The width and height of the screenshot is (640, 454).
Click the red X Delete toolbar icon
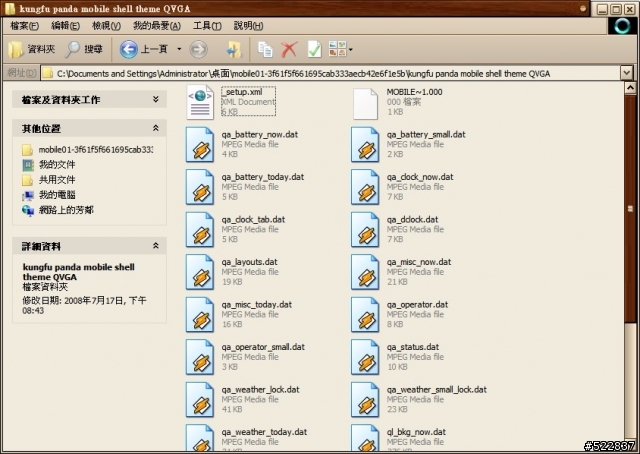[x=289, y=48]
